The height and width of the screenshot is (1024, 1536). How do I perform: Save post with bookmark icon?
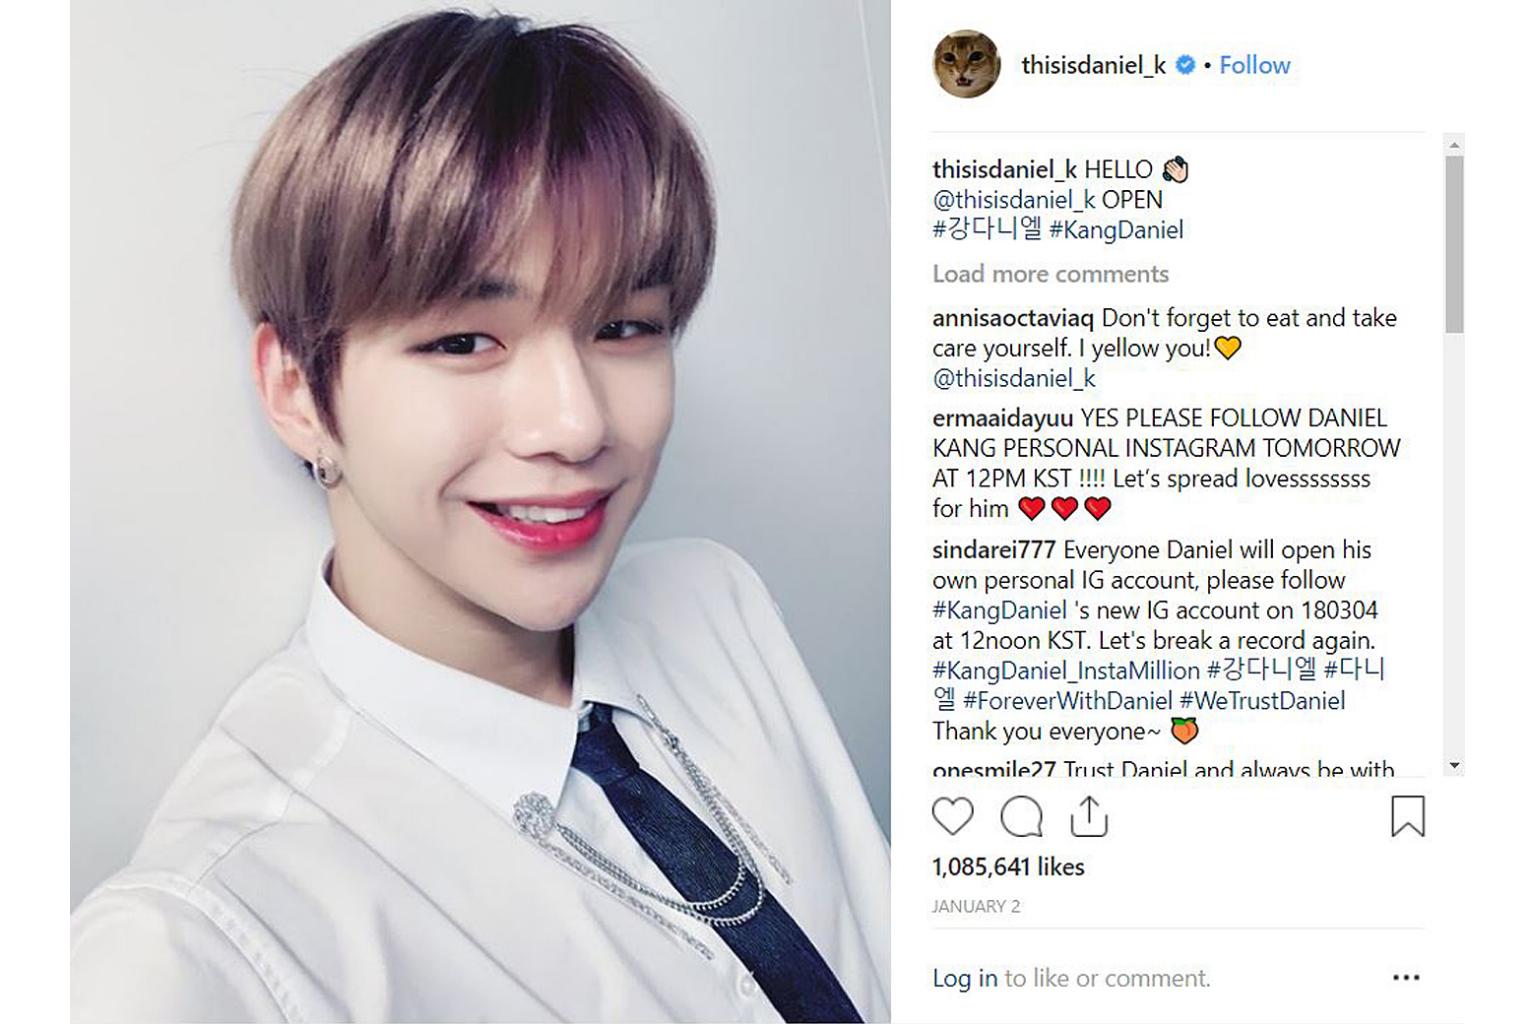pyautogui.click(x=1407, y=816)
